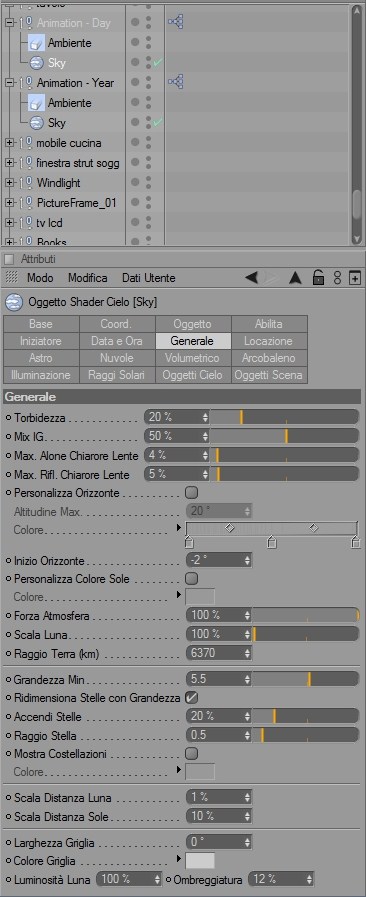The image size is (366, 897).
Task: Uncheck Ridimensiona Stelle con Grandezza
Action: click(192, 698)
